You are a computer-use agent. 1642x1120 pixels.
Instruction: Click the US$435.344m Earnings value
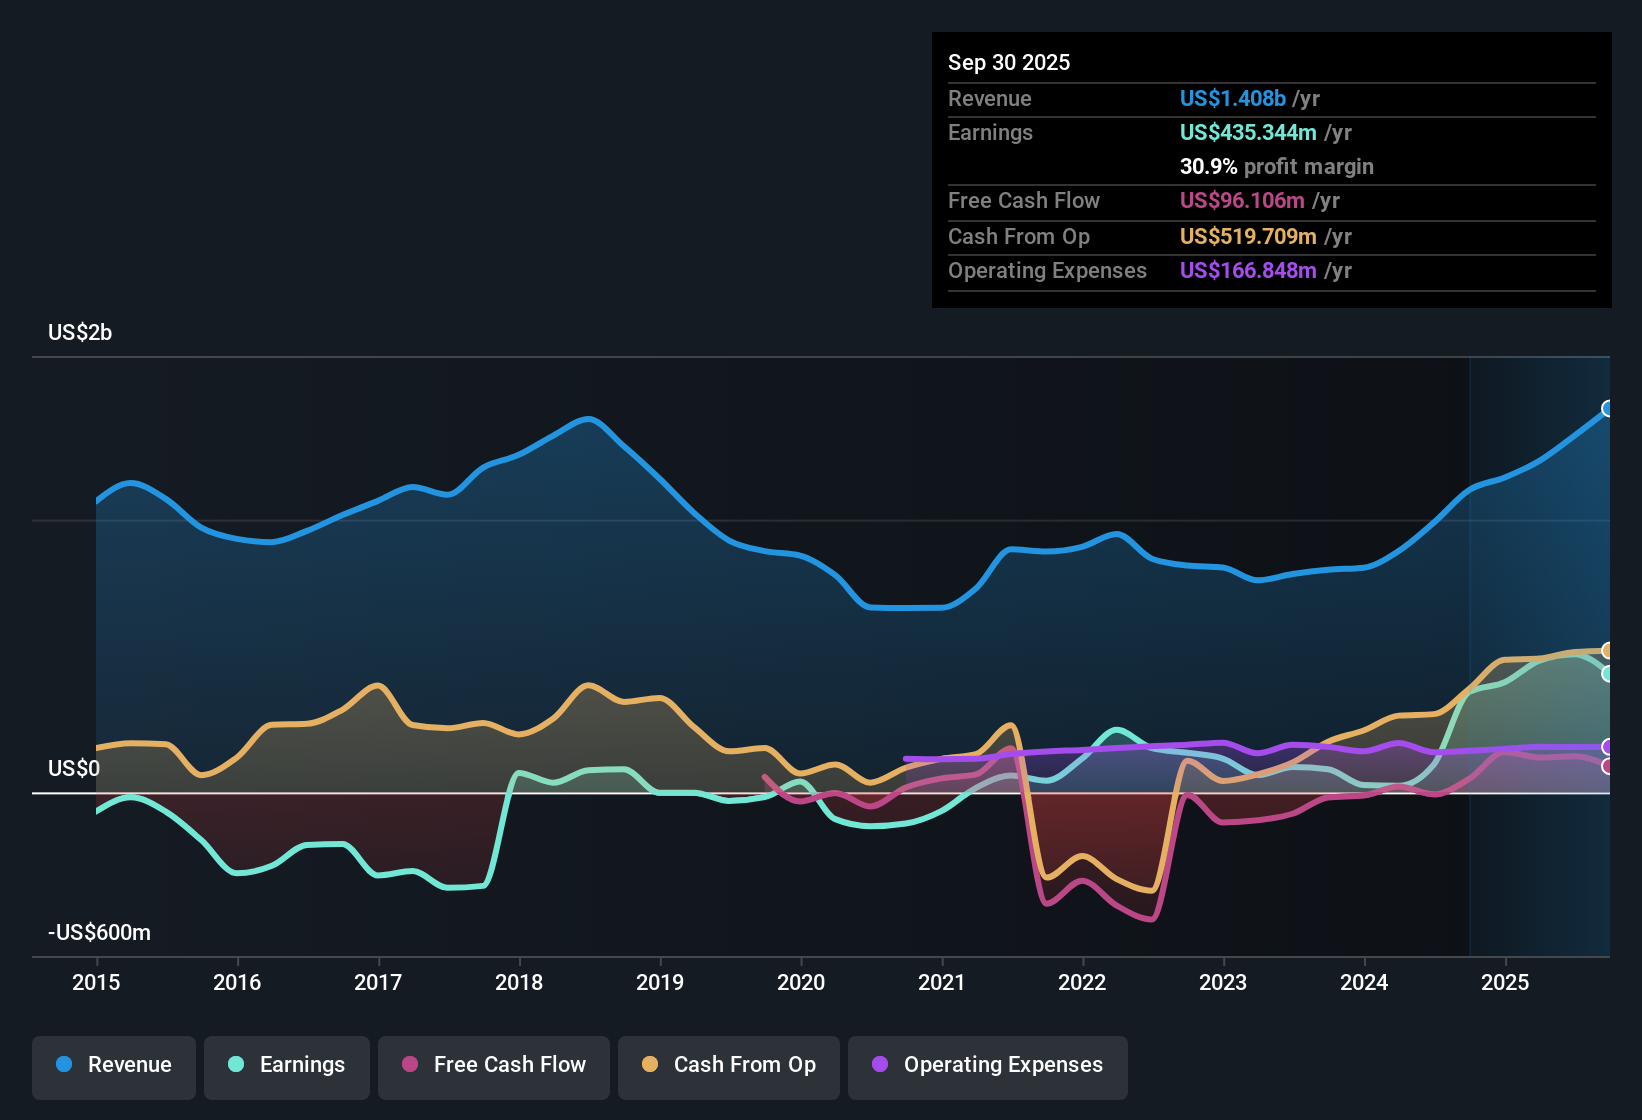[x=1249, y=132]
